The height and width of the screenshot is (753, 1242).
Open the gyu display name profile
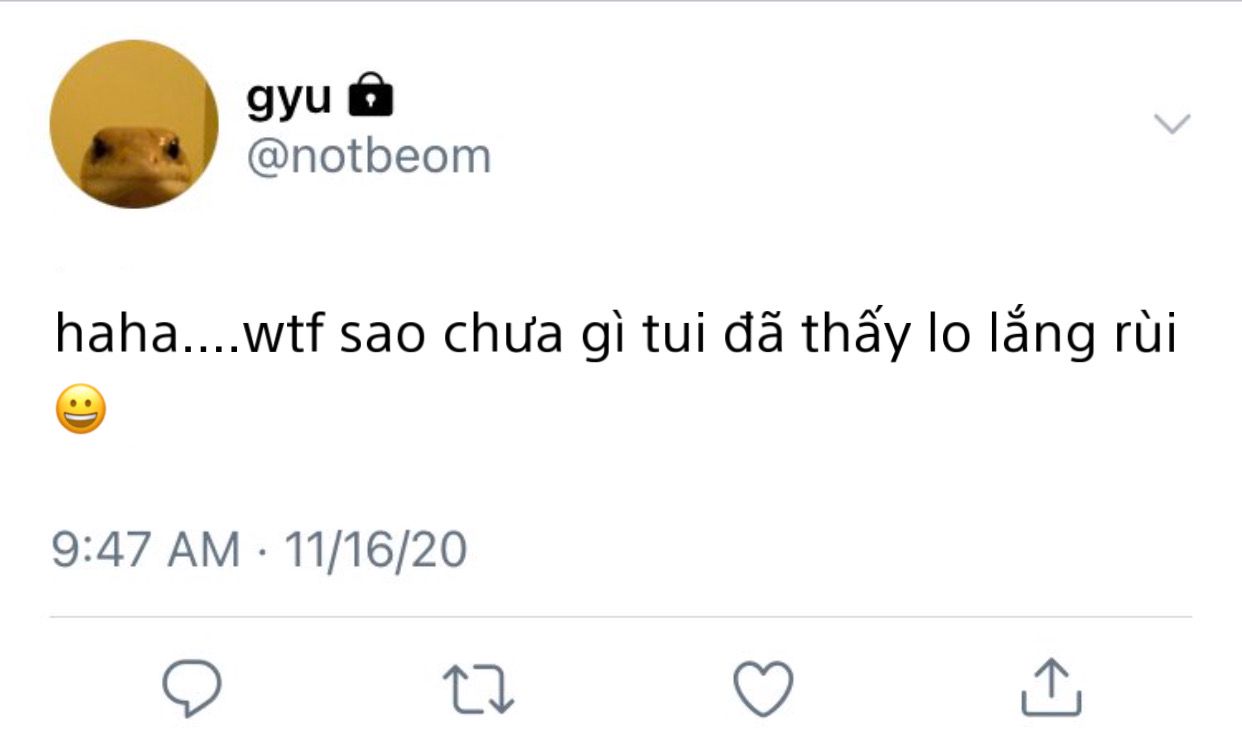tap(289, 98)
